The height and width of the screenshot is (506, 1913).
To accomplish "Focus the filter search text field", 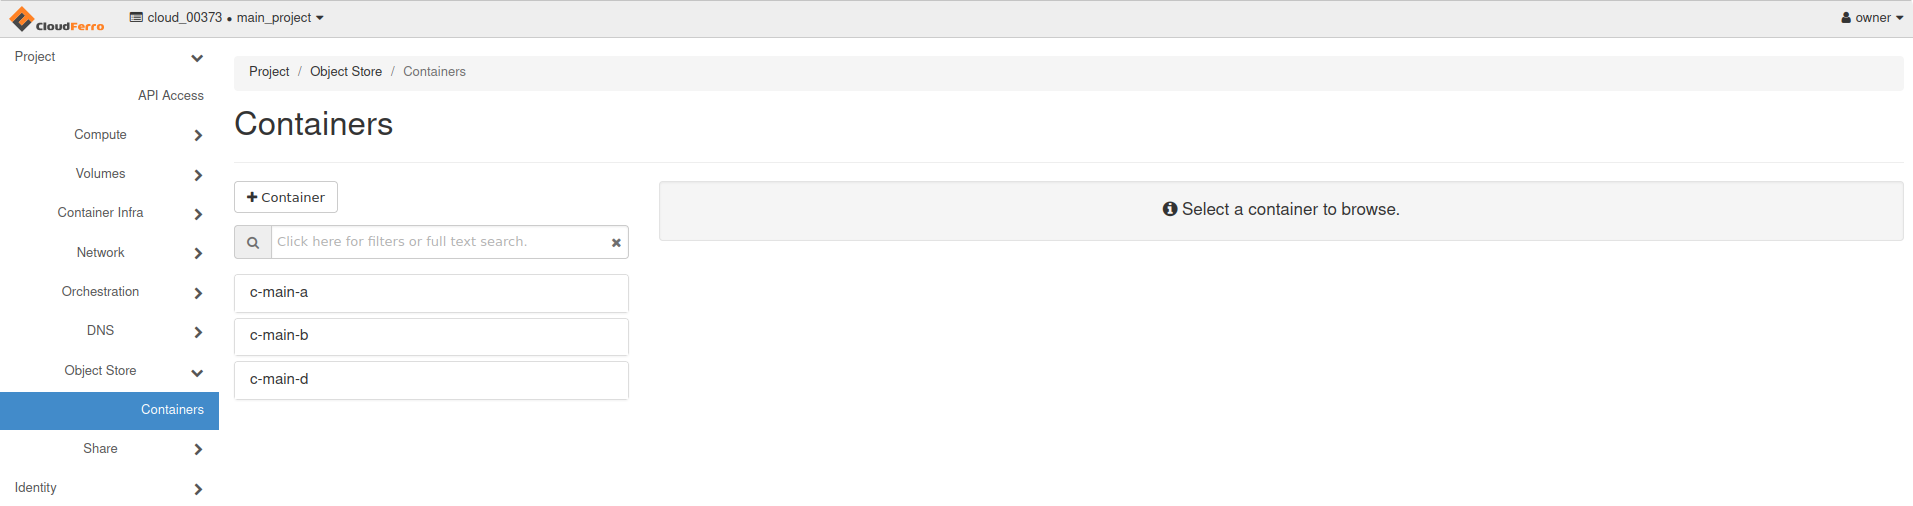I will [440, 242].
